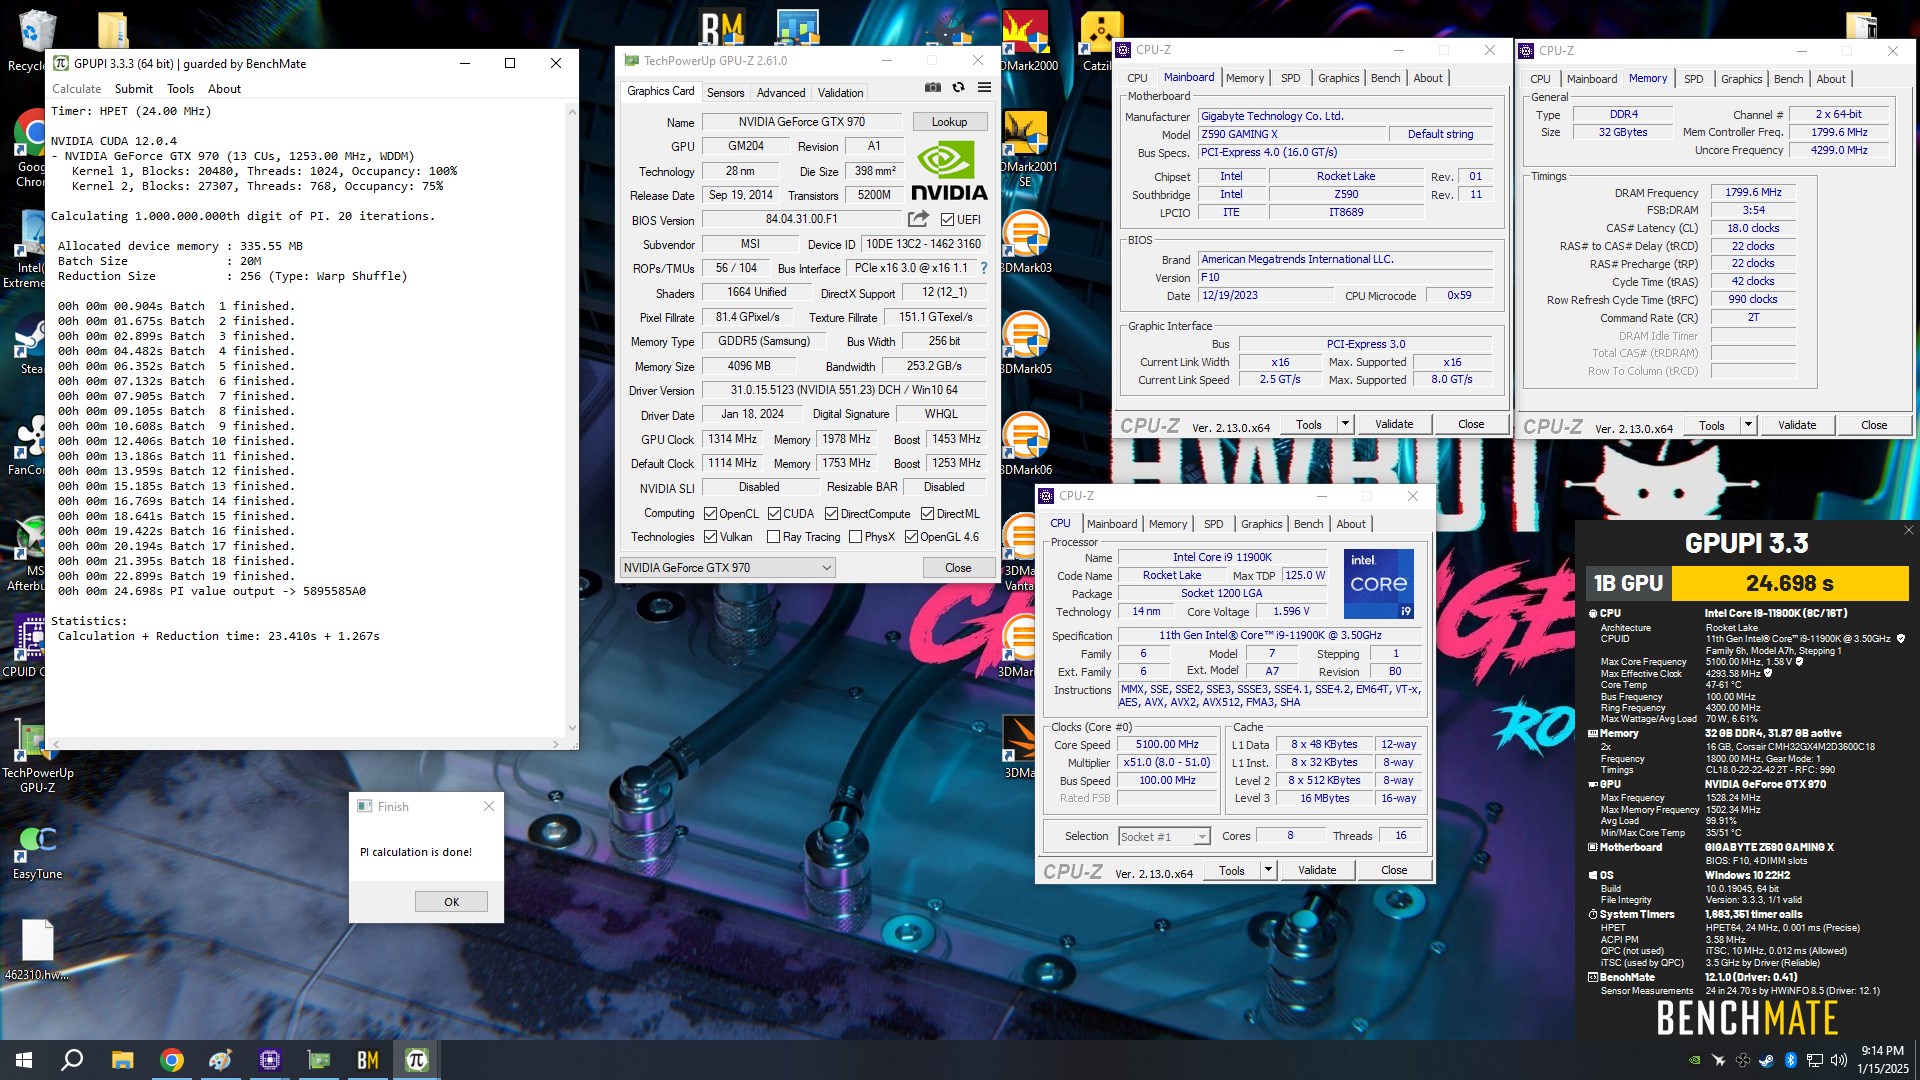Screen dimensions: 1920x1080
Task: Expand Tools arrow in bottom CPU-Z window
Action: click(x=1268, y=870)
